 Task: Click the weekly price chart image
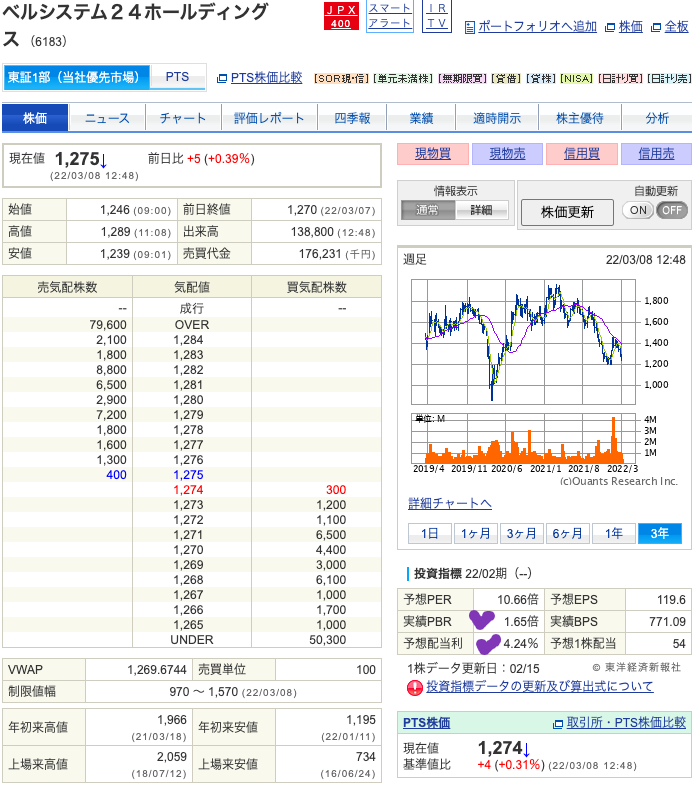tap(523, 342)
